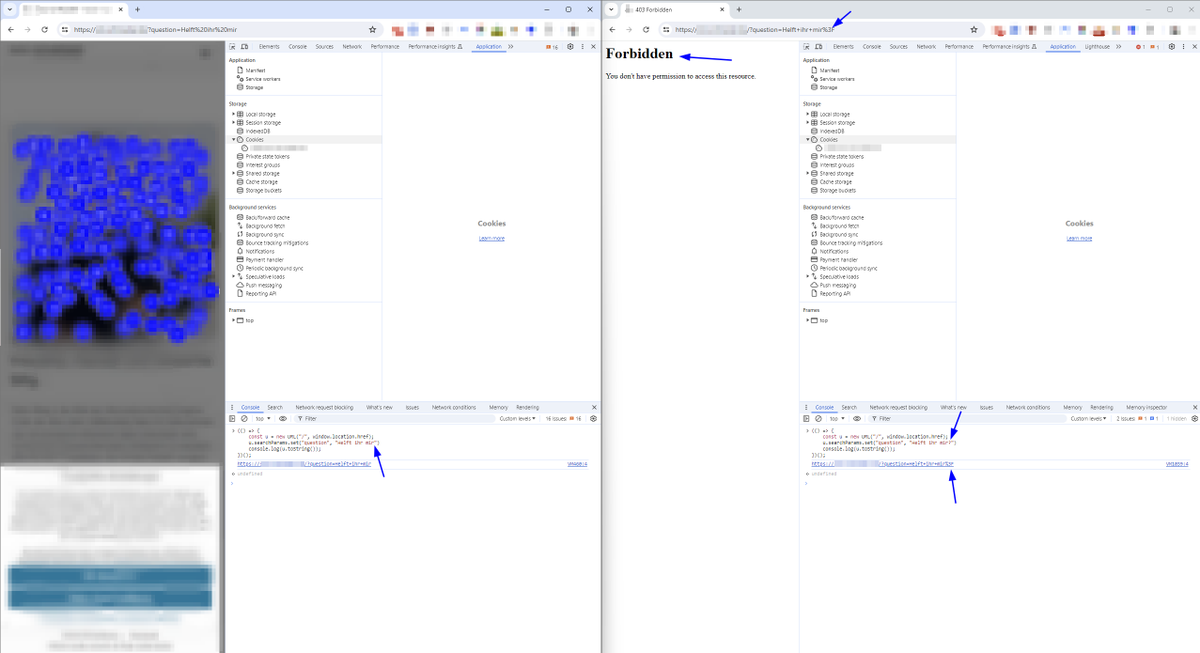Open top context dropdown in left console
The width and height of the screenshot is (1200, 653).
[262, 419]
